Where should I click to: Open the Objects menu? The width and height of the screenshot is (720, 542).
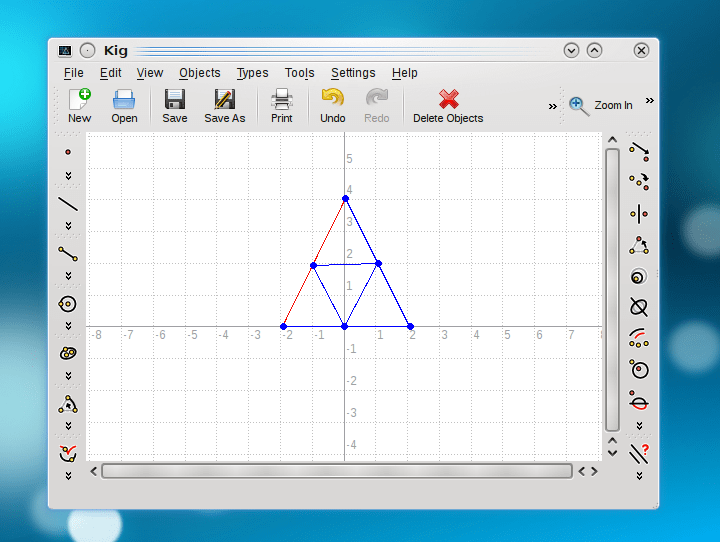tap(200, 73)
